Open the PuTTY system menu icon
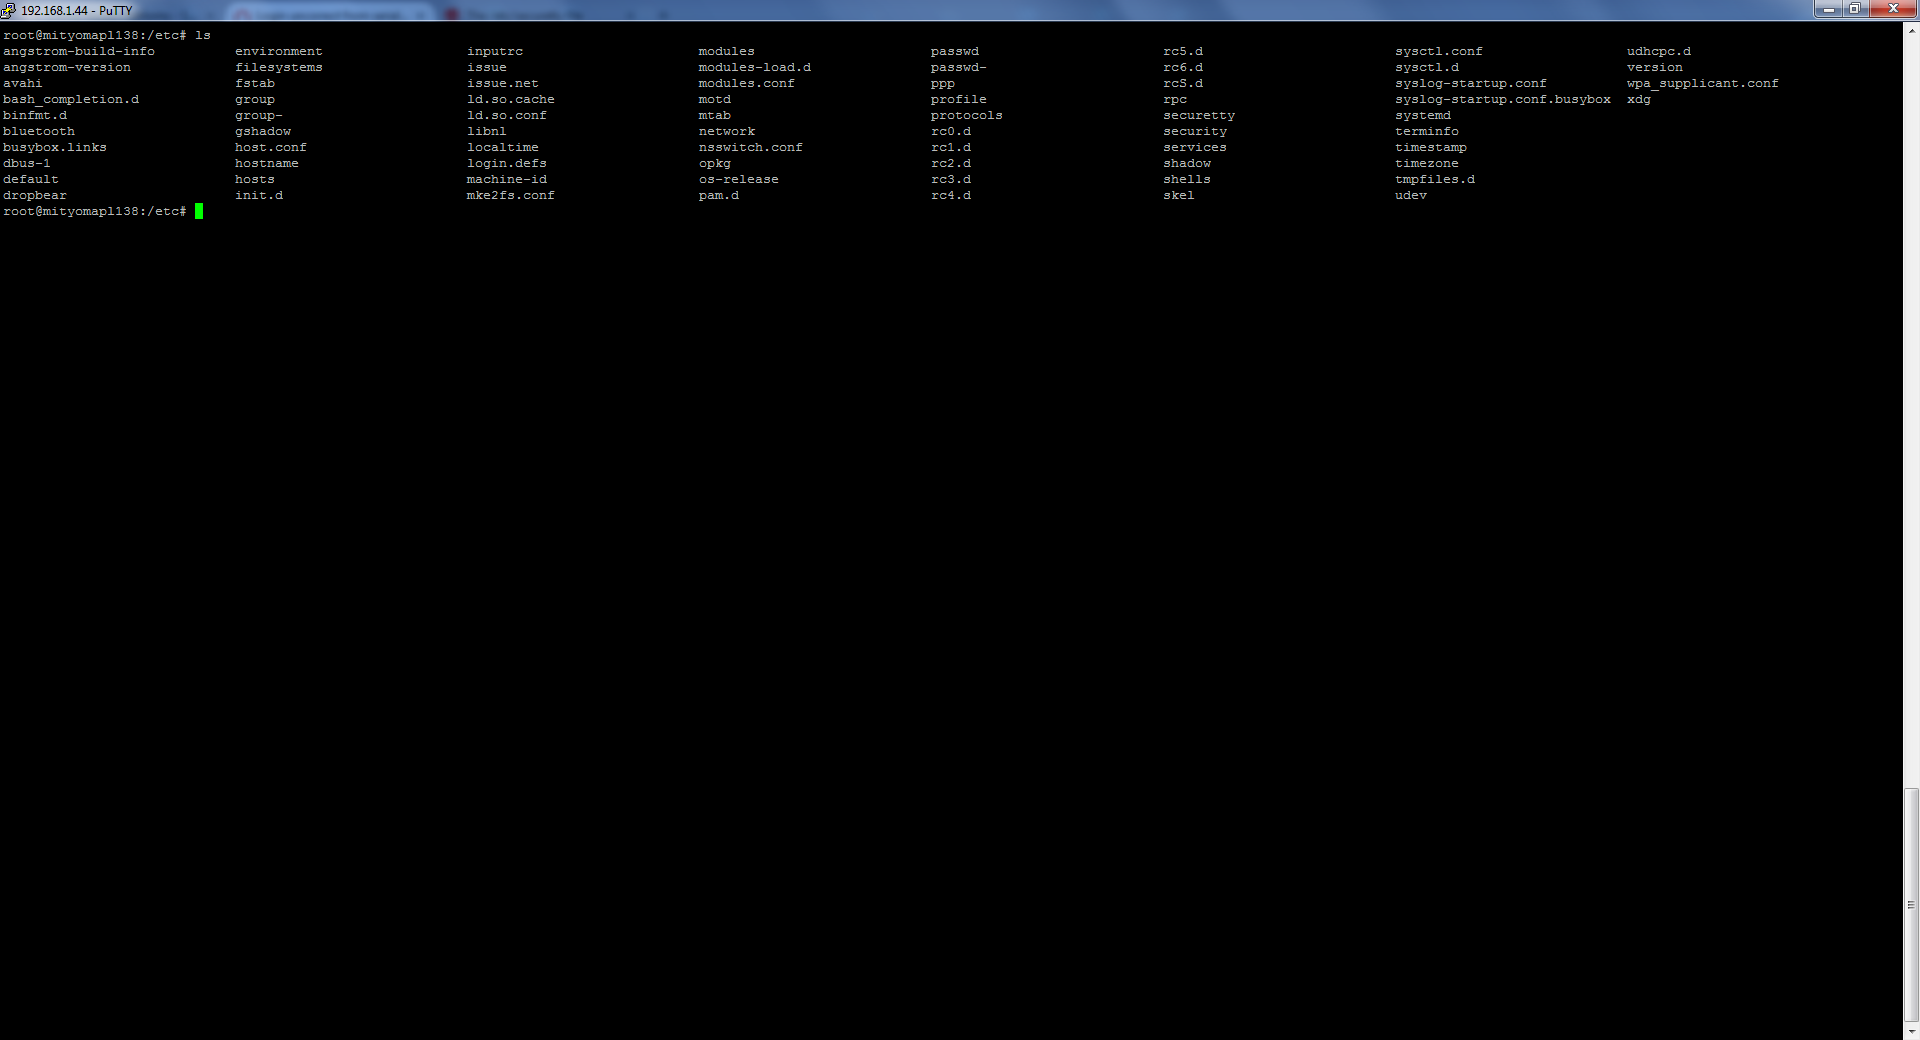The width and height of the screenshot is (1920, 1040). [9, 10]
